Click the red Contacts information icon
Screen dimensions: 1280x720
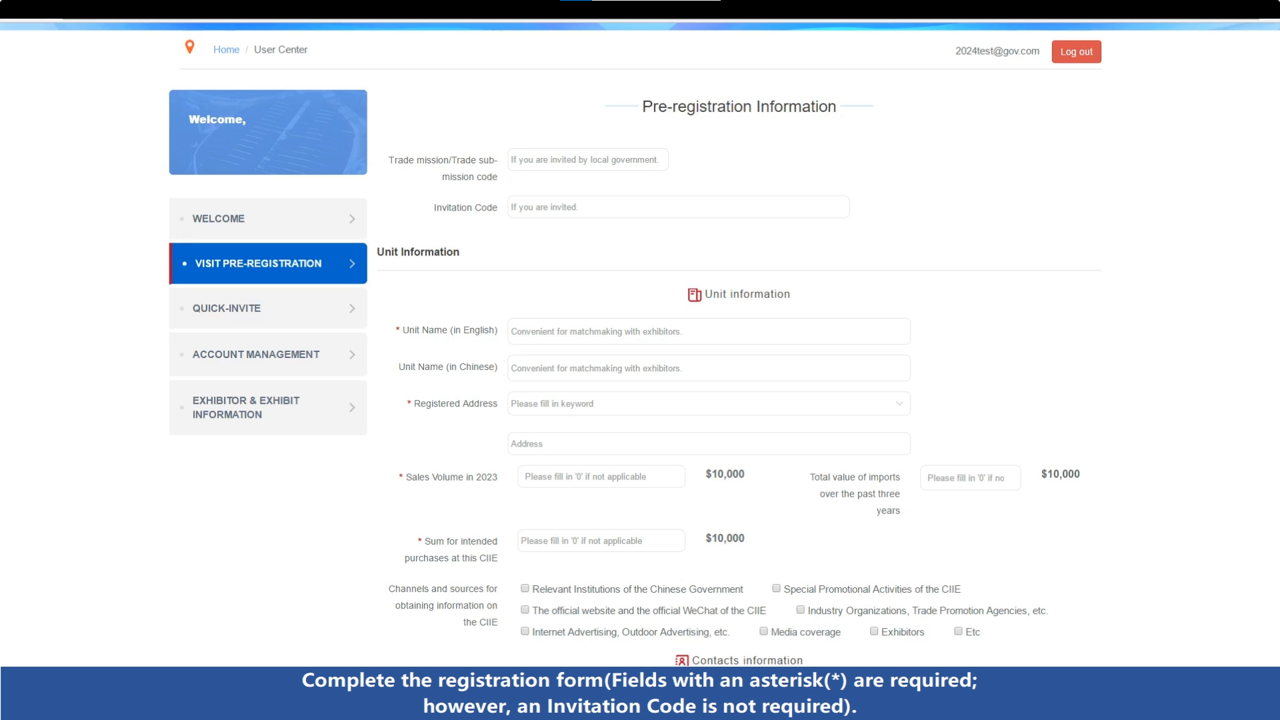pyautogui.click(x=682, y=661)
